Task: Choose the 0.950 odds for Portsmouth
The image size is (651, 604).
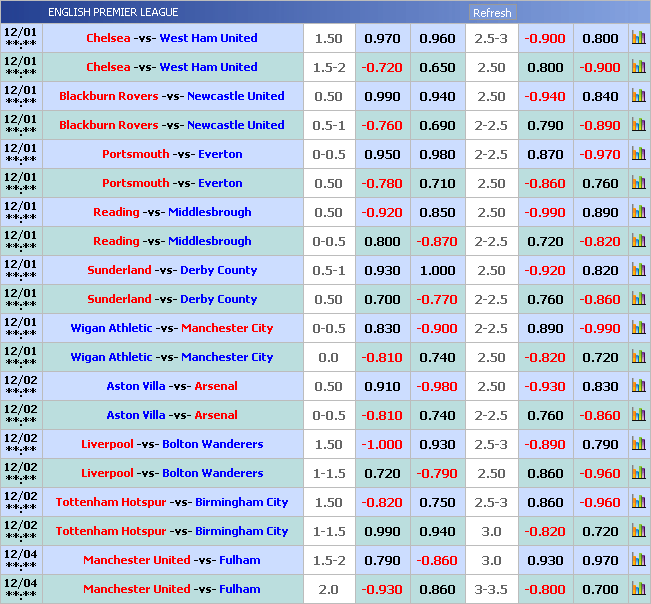Action: (382, 155)
